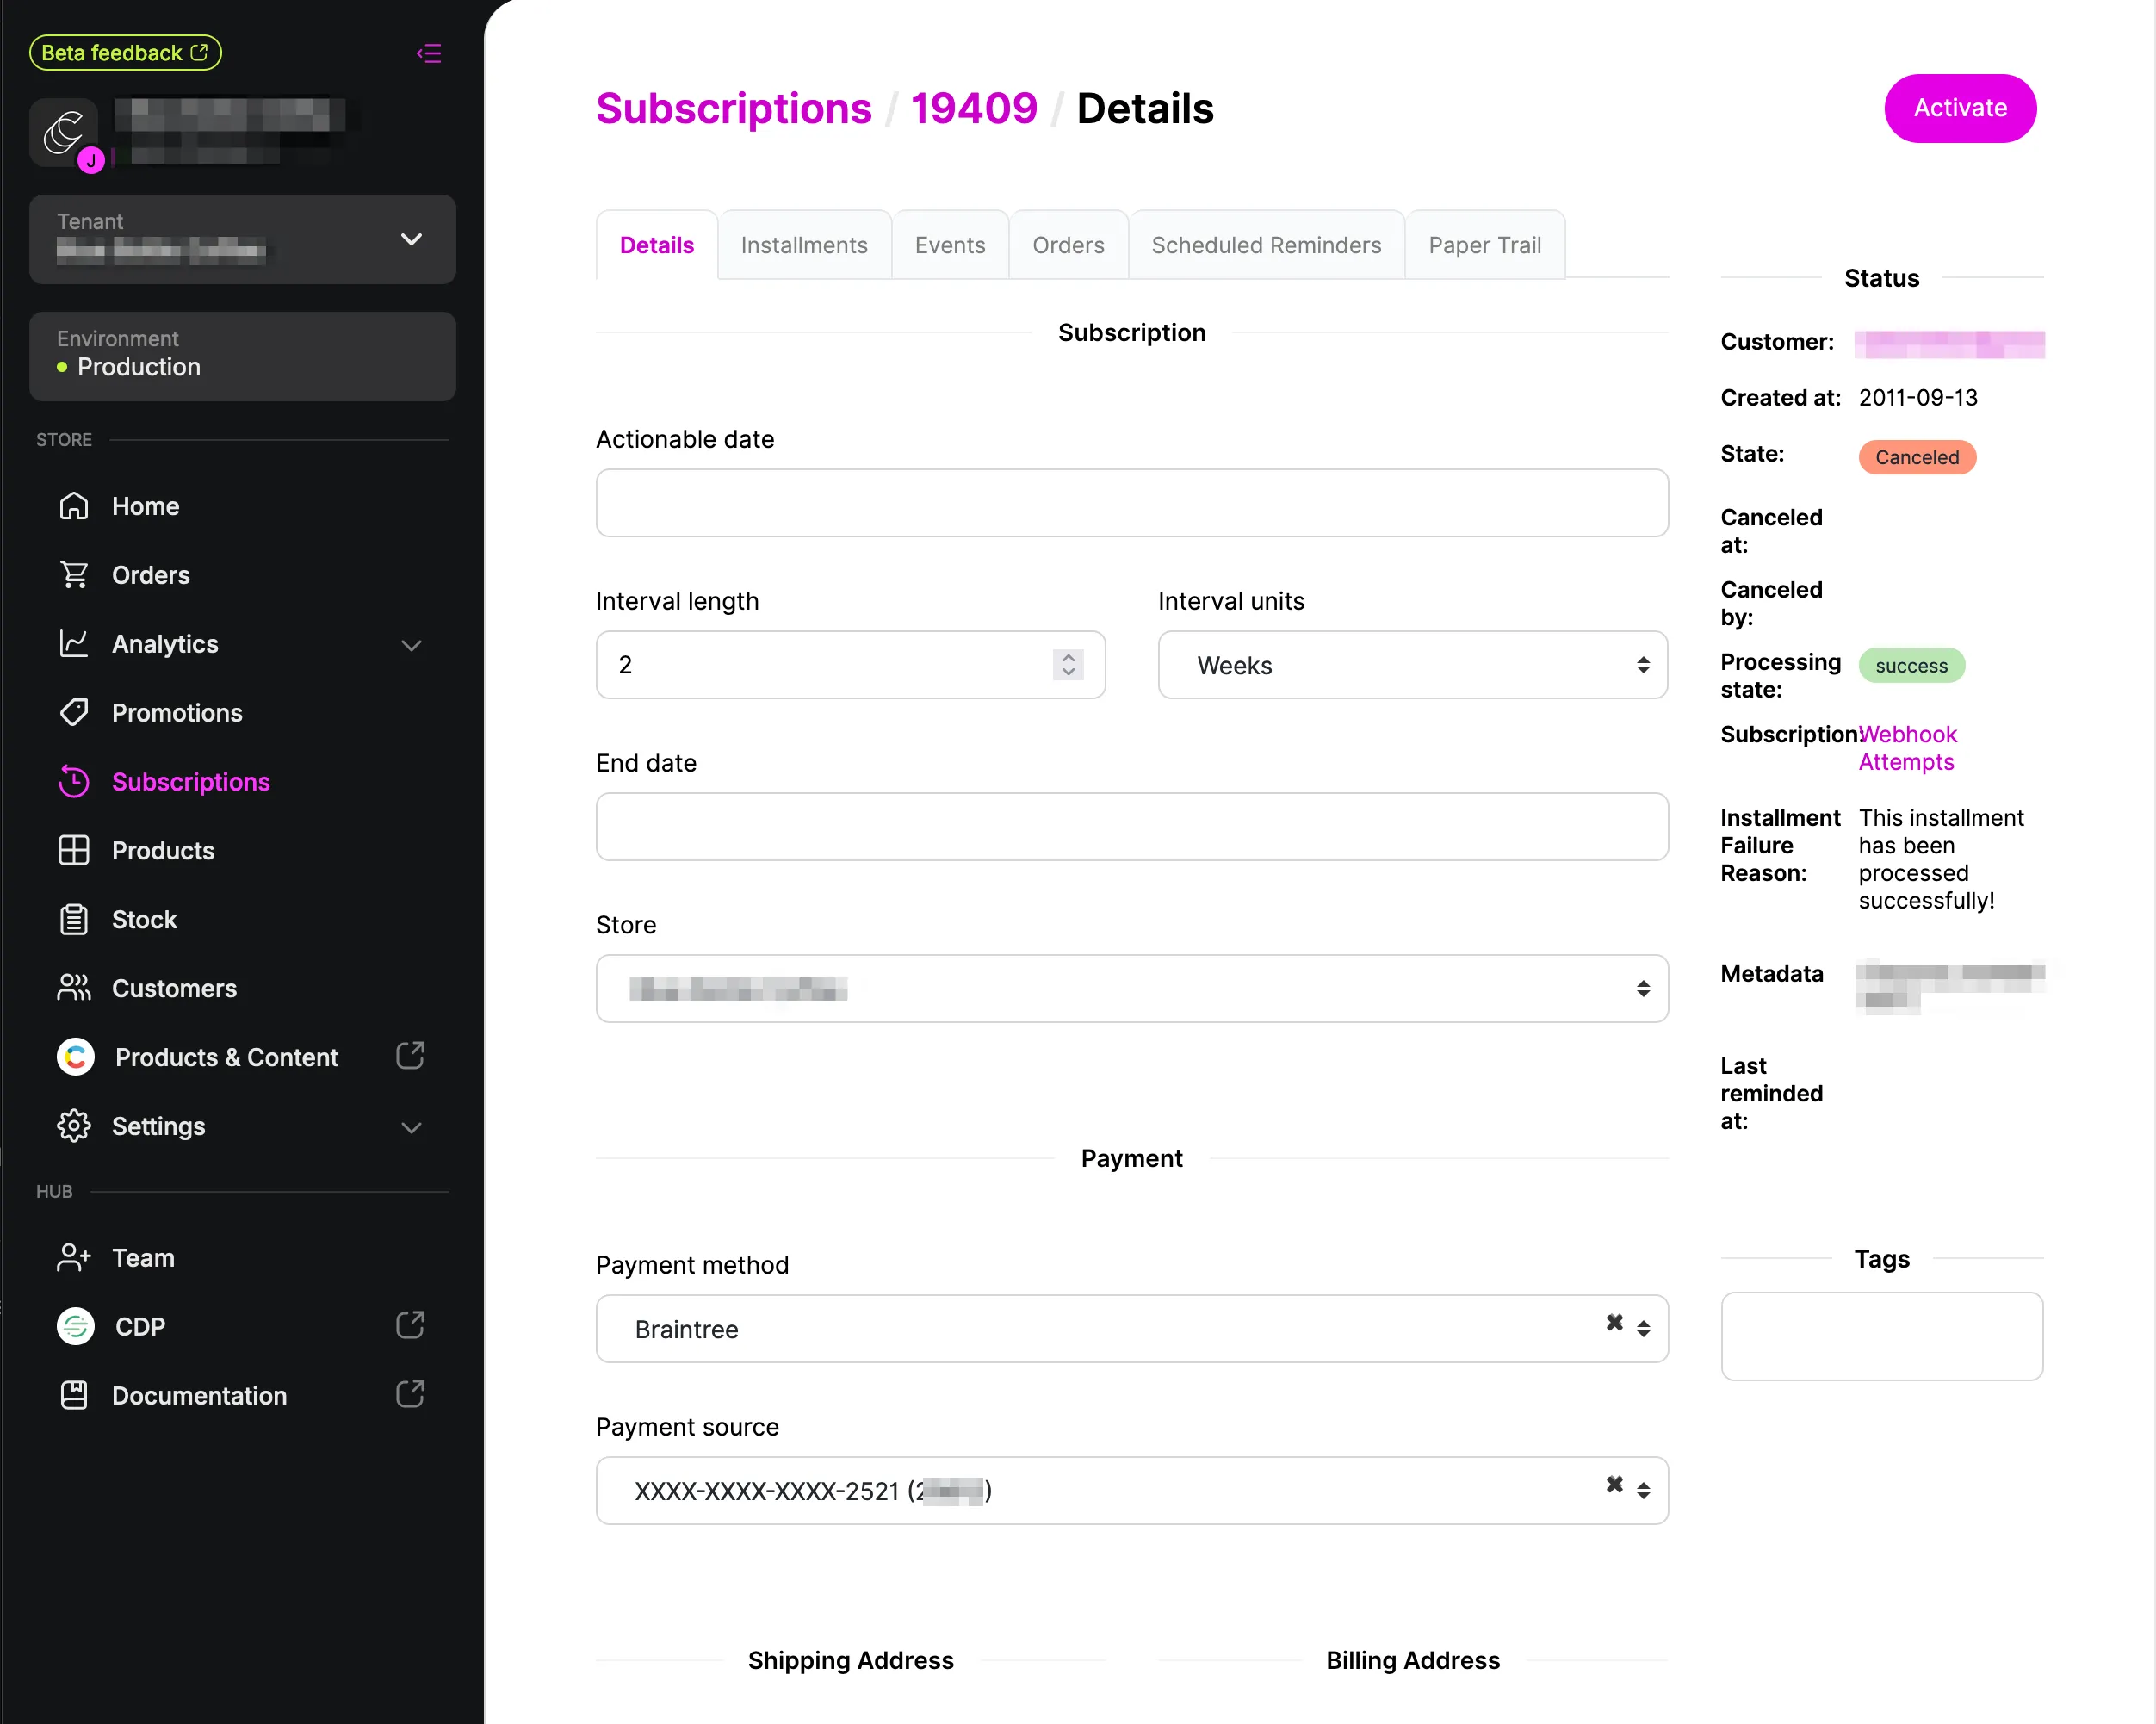
Task: Clear the Braintree payment method selection
Action: 1614,1322
